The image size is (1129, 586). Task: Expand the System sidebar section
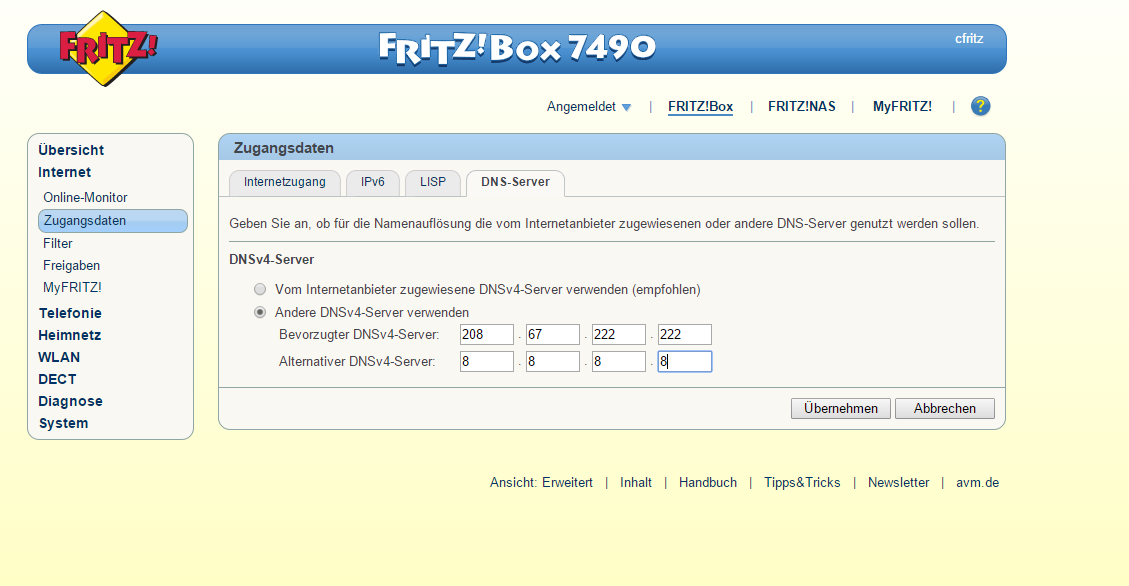(63, 423)
